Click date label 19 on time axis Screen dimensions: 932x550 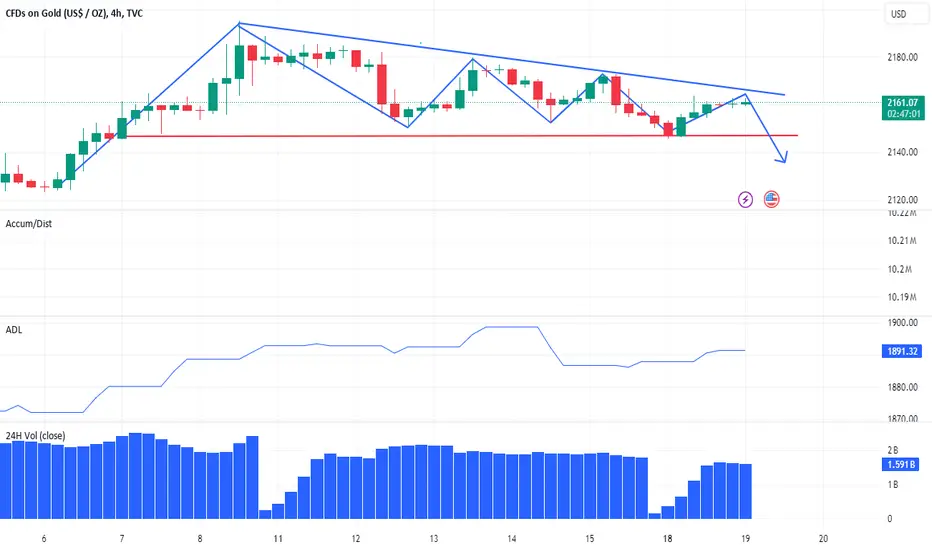[x=745, y=539]
